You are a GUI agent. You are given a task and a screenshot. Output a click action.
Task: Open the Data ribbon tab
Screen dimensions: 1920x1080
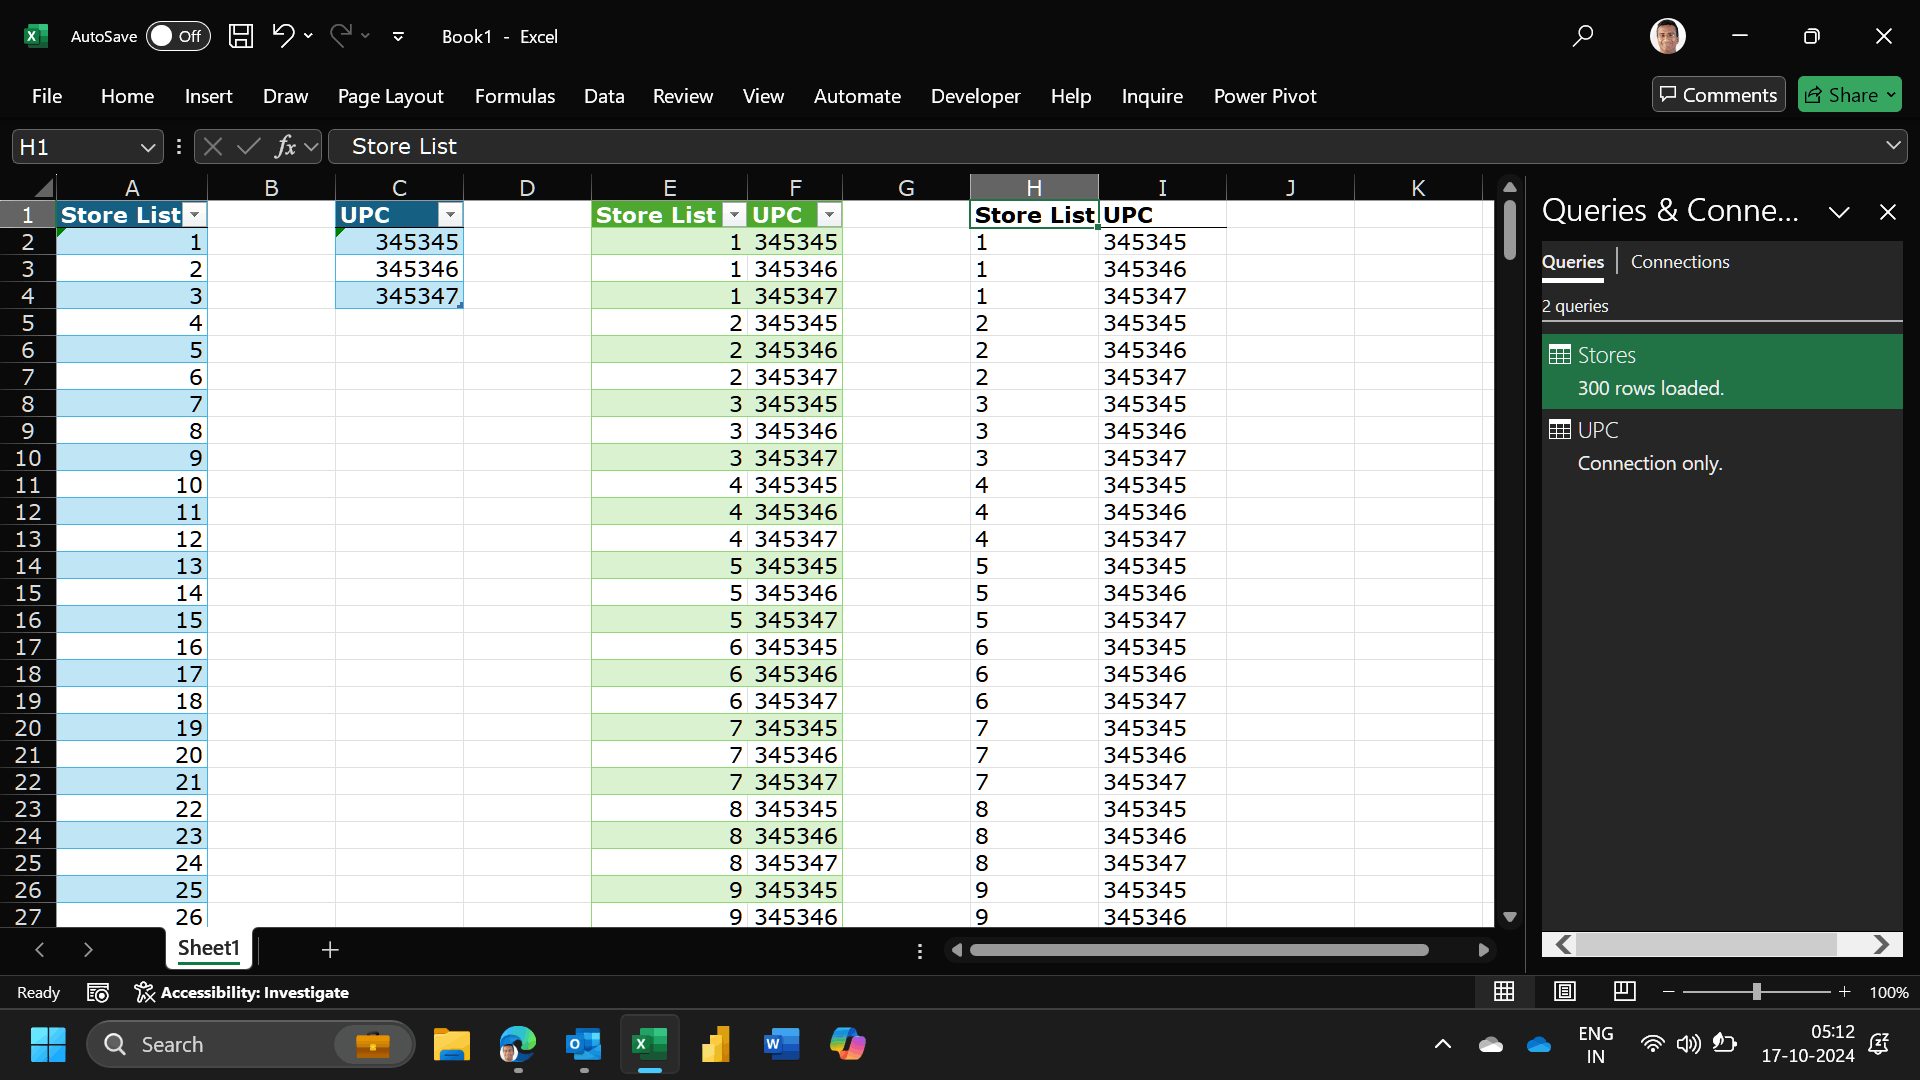[x=603, y=96]
